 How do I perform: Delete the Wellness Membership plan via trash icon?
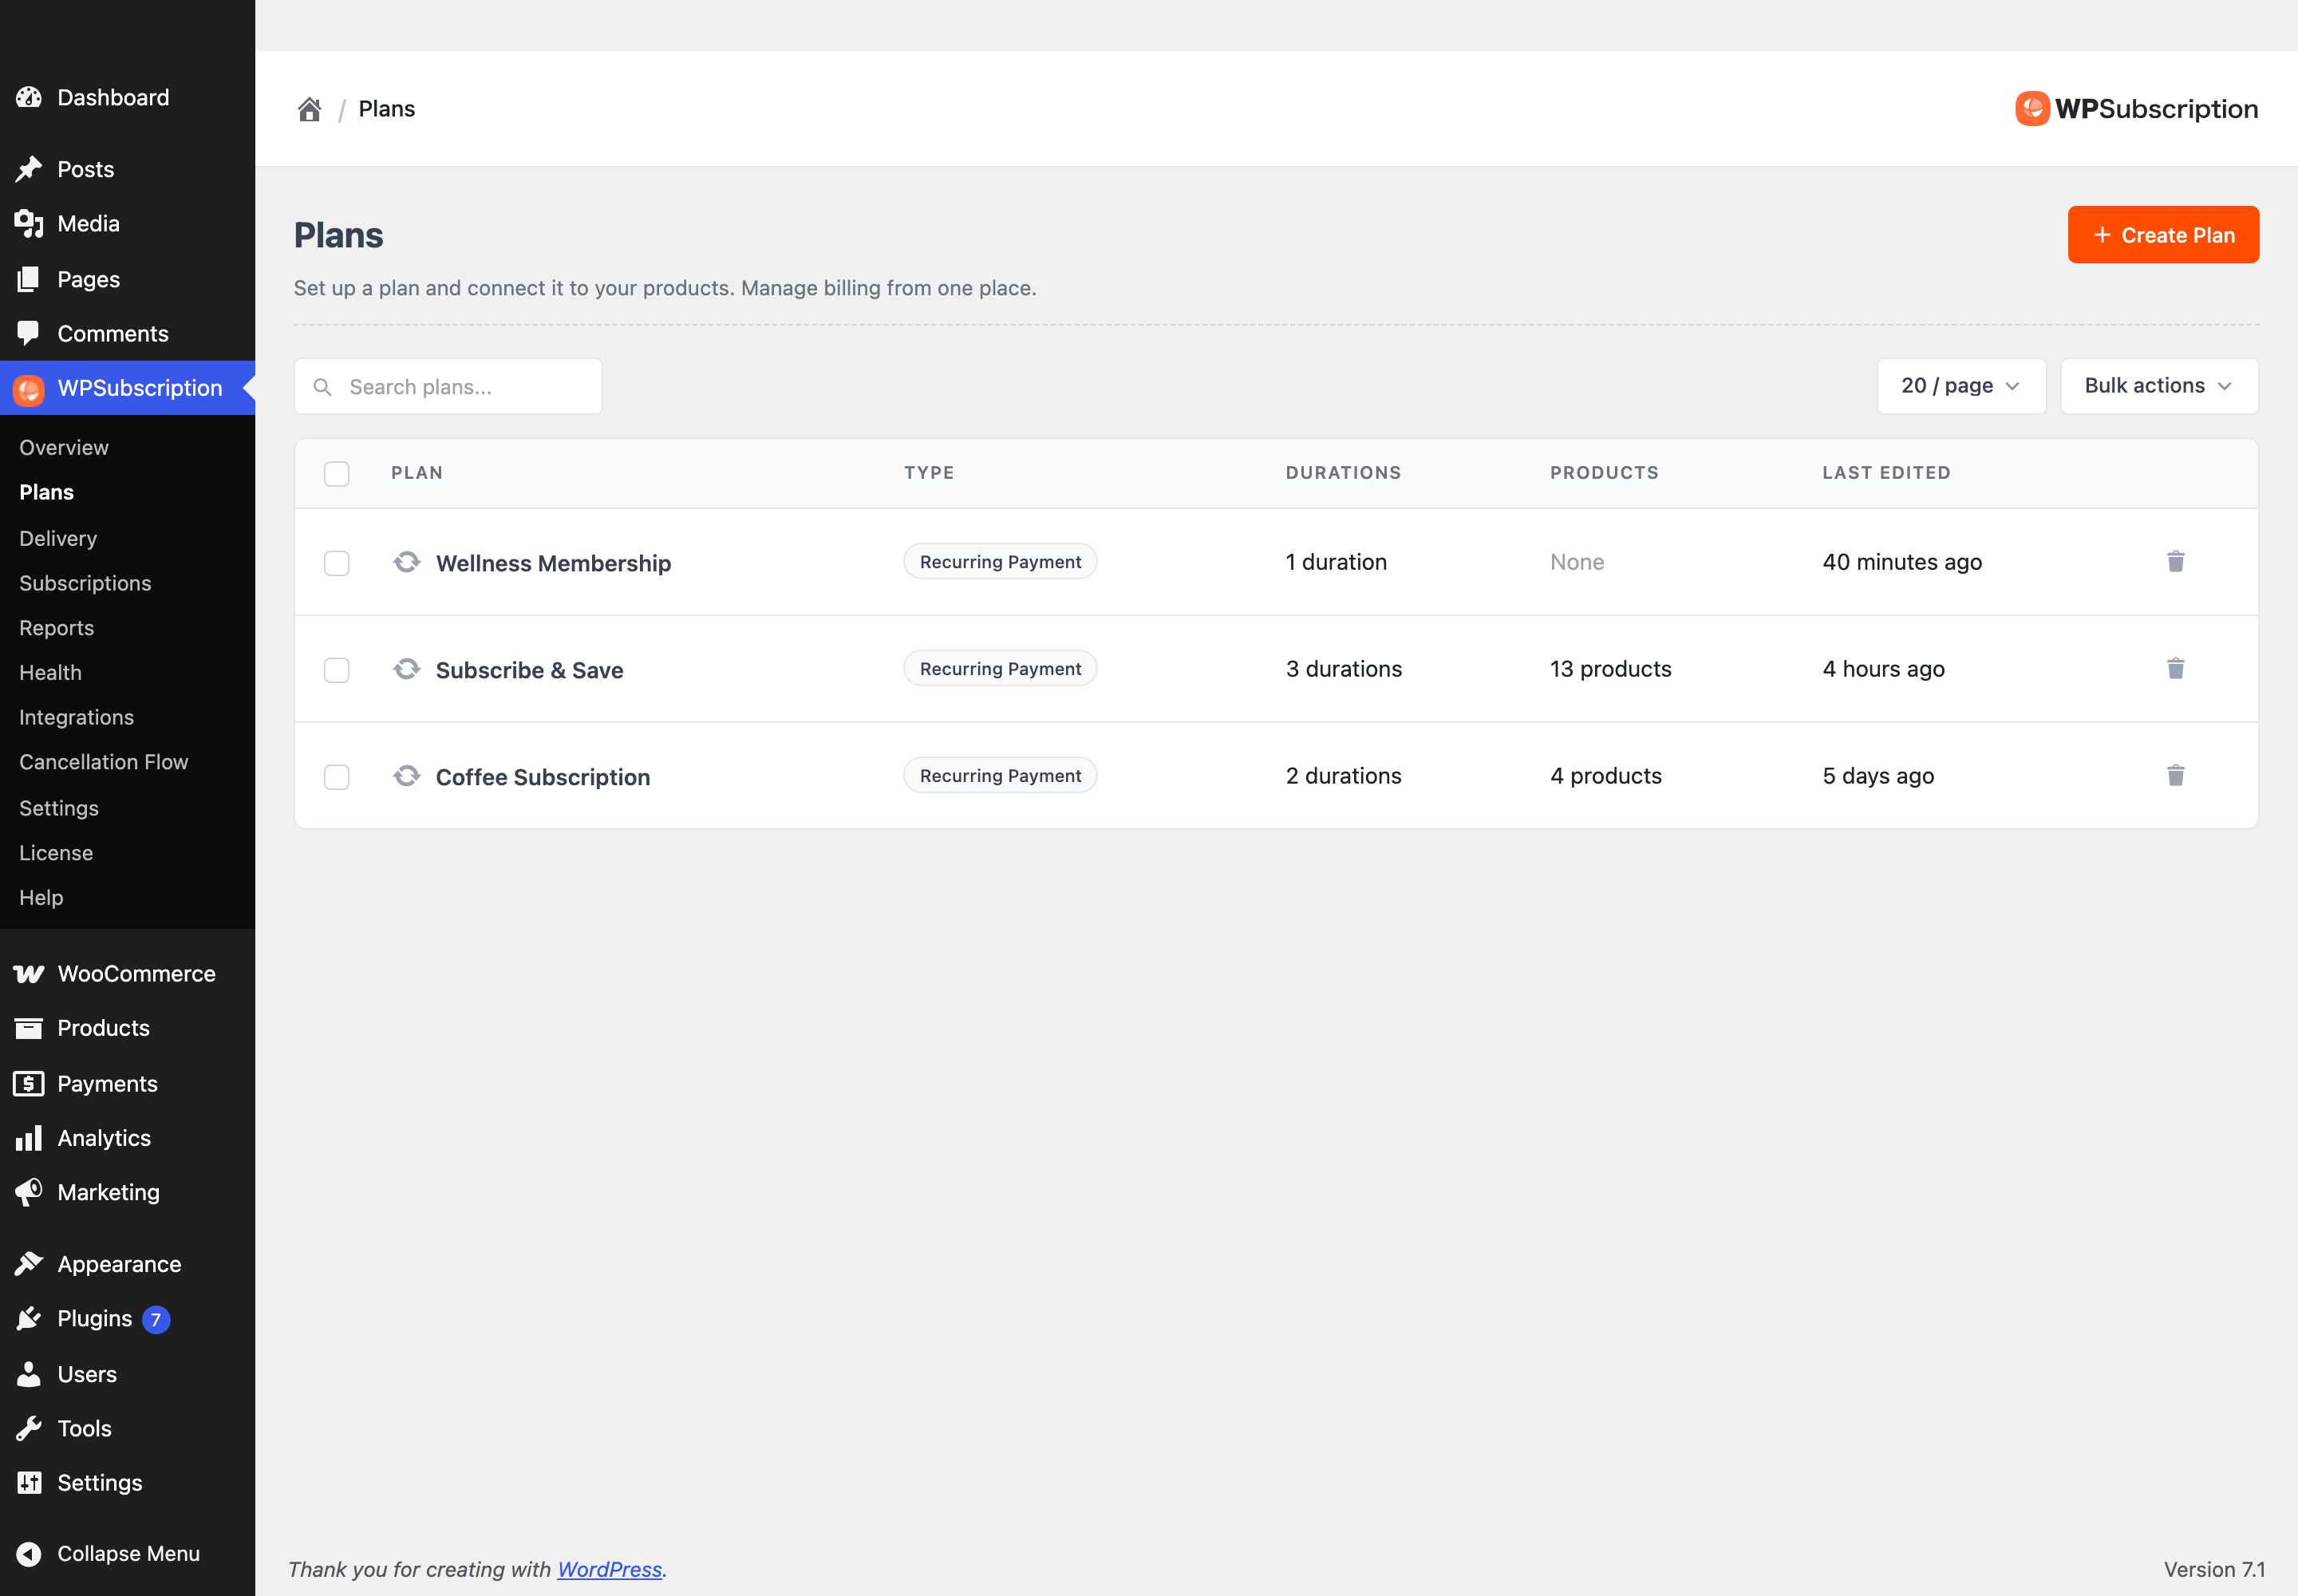(x=2175, y=561)
